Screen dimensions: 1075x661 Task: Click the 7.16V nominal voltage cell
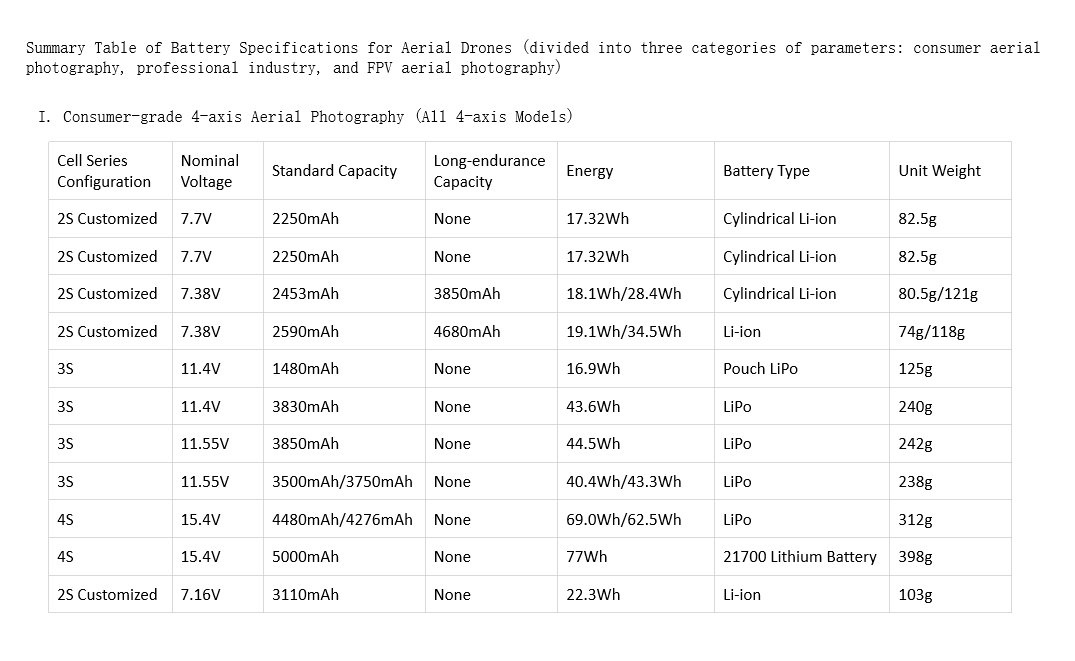(x=217, y=594)
